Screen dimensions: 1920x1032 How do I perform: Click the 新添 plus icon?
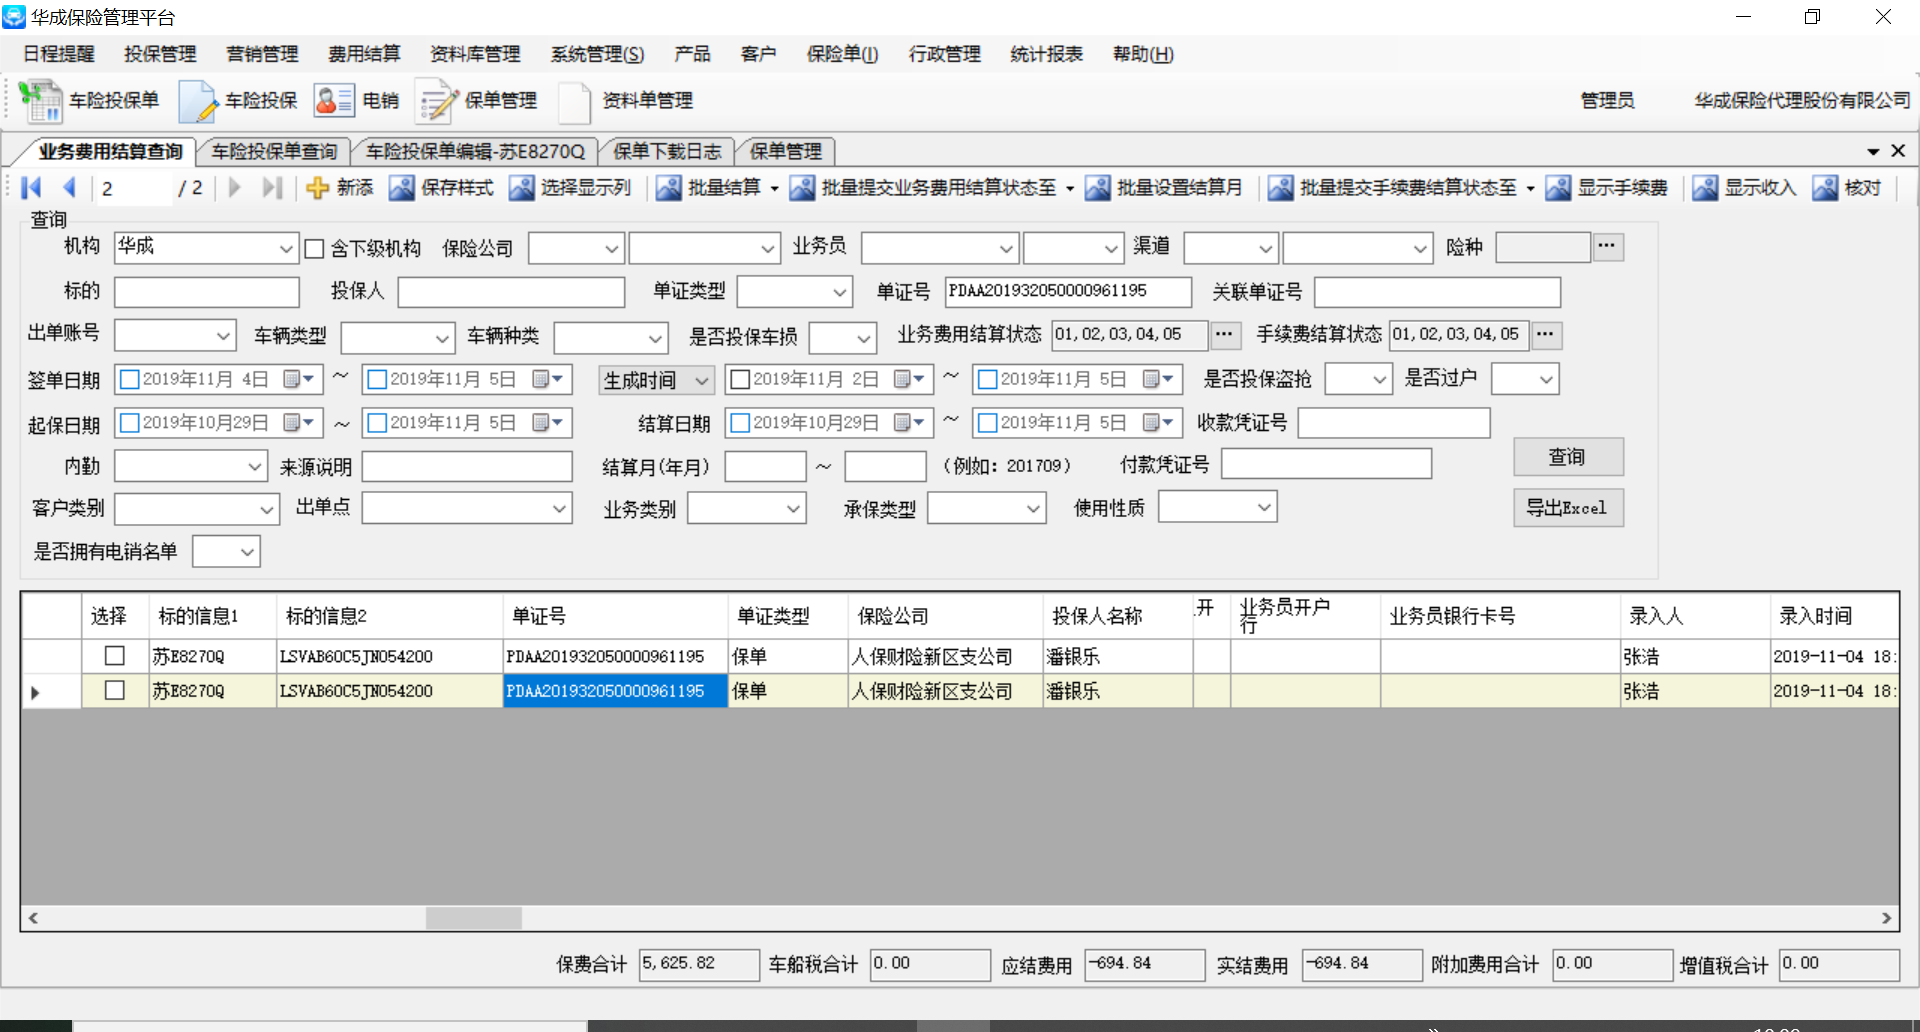(x=317, y=188)
